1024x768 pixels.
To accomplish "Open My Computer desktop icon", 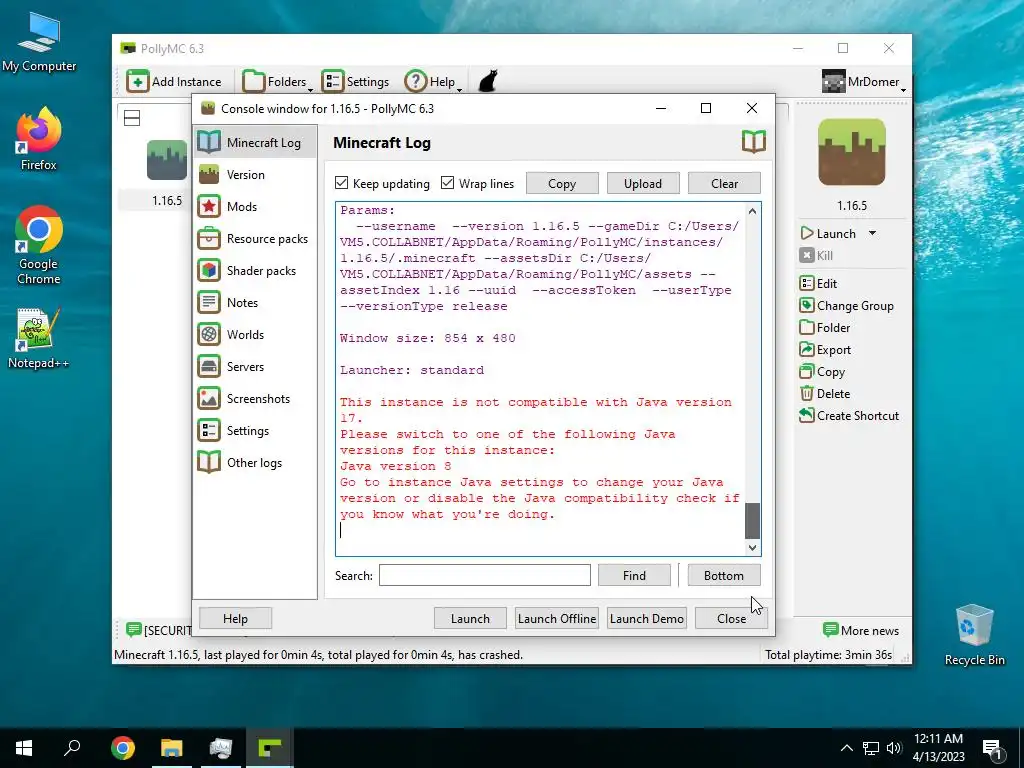I will pos(39,42).
